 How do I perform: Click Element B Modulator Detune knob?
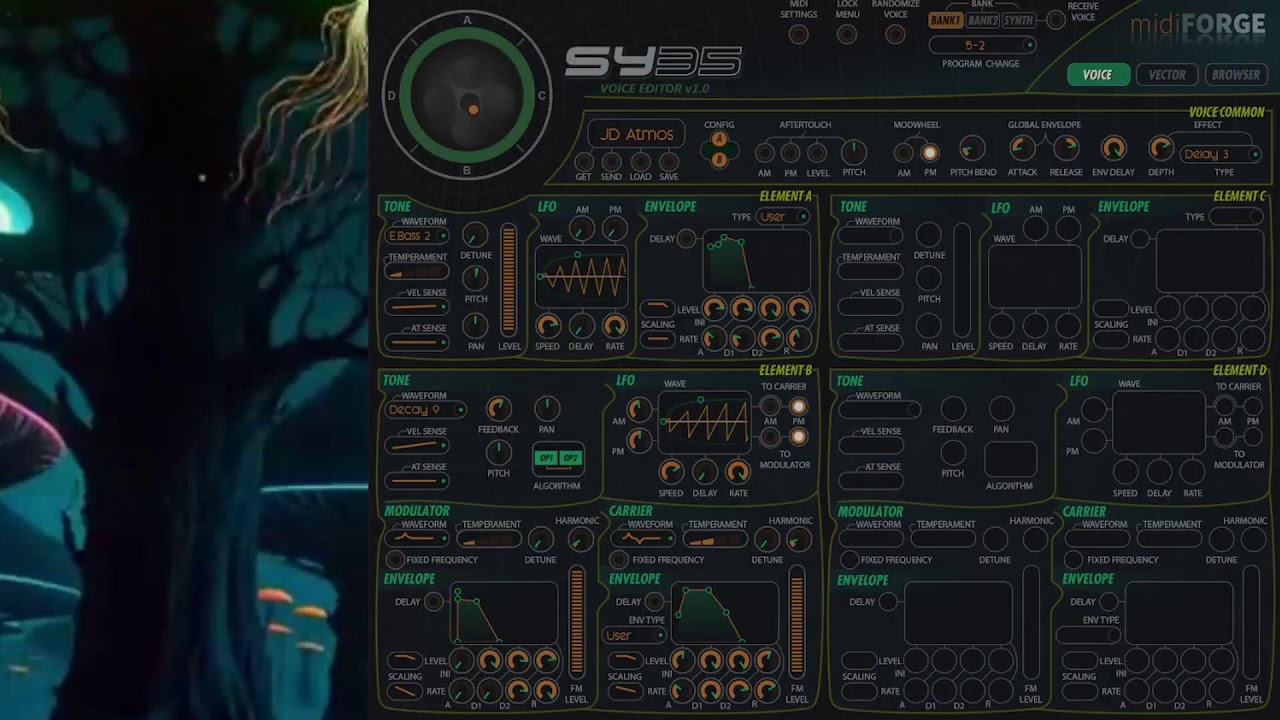540,541
